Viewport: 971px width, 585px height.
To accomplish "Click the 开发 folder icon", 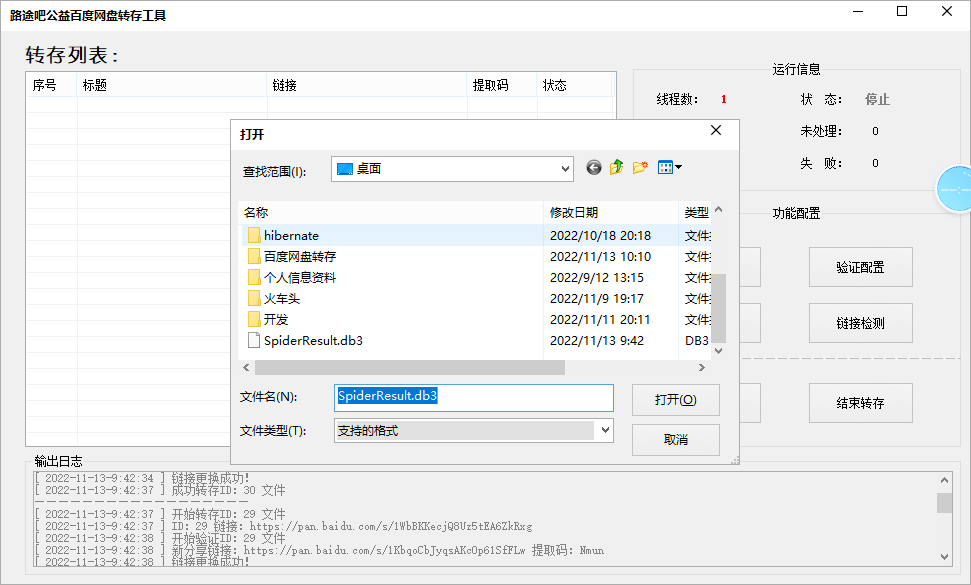I will tap(254, 319).
